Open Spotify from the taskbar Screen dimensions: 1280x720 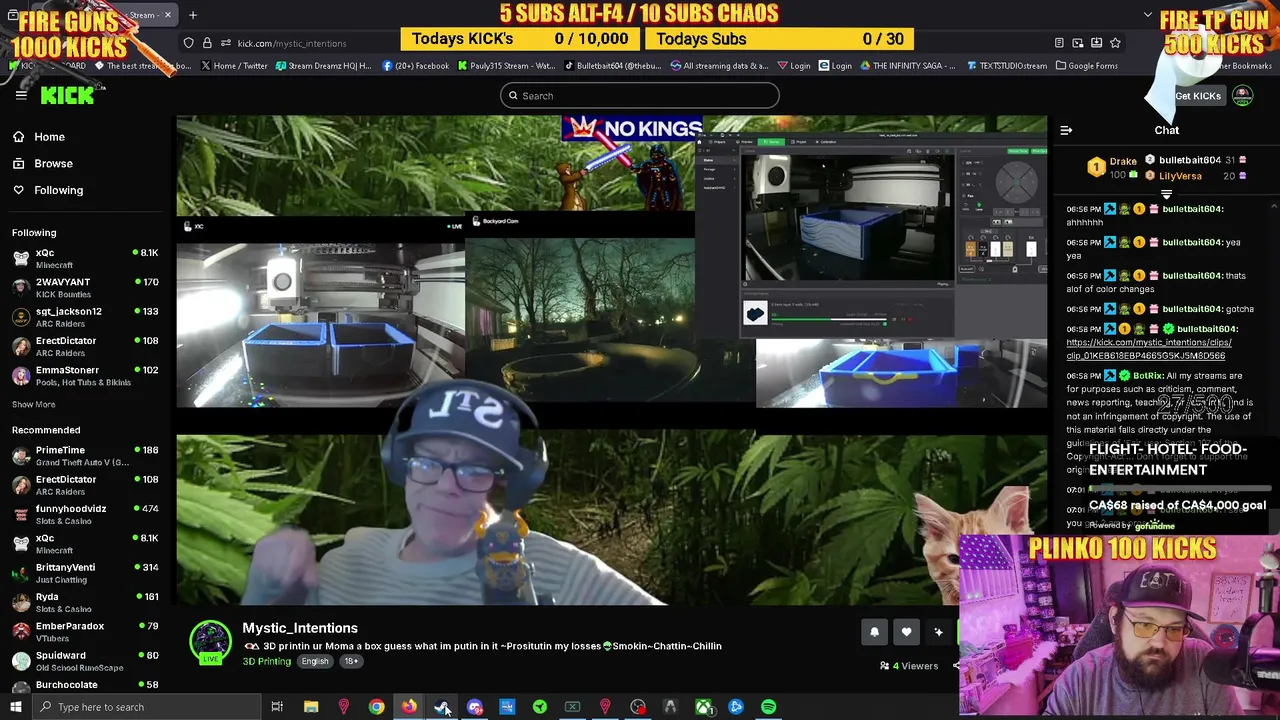[768, 707]
